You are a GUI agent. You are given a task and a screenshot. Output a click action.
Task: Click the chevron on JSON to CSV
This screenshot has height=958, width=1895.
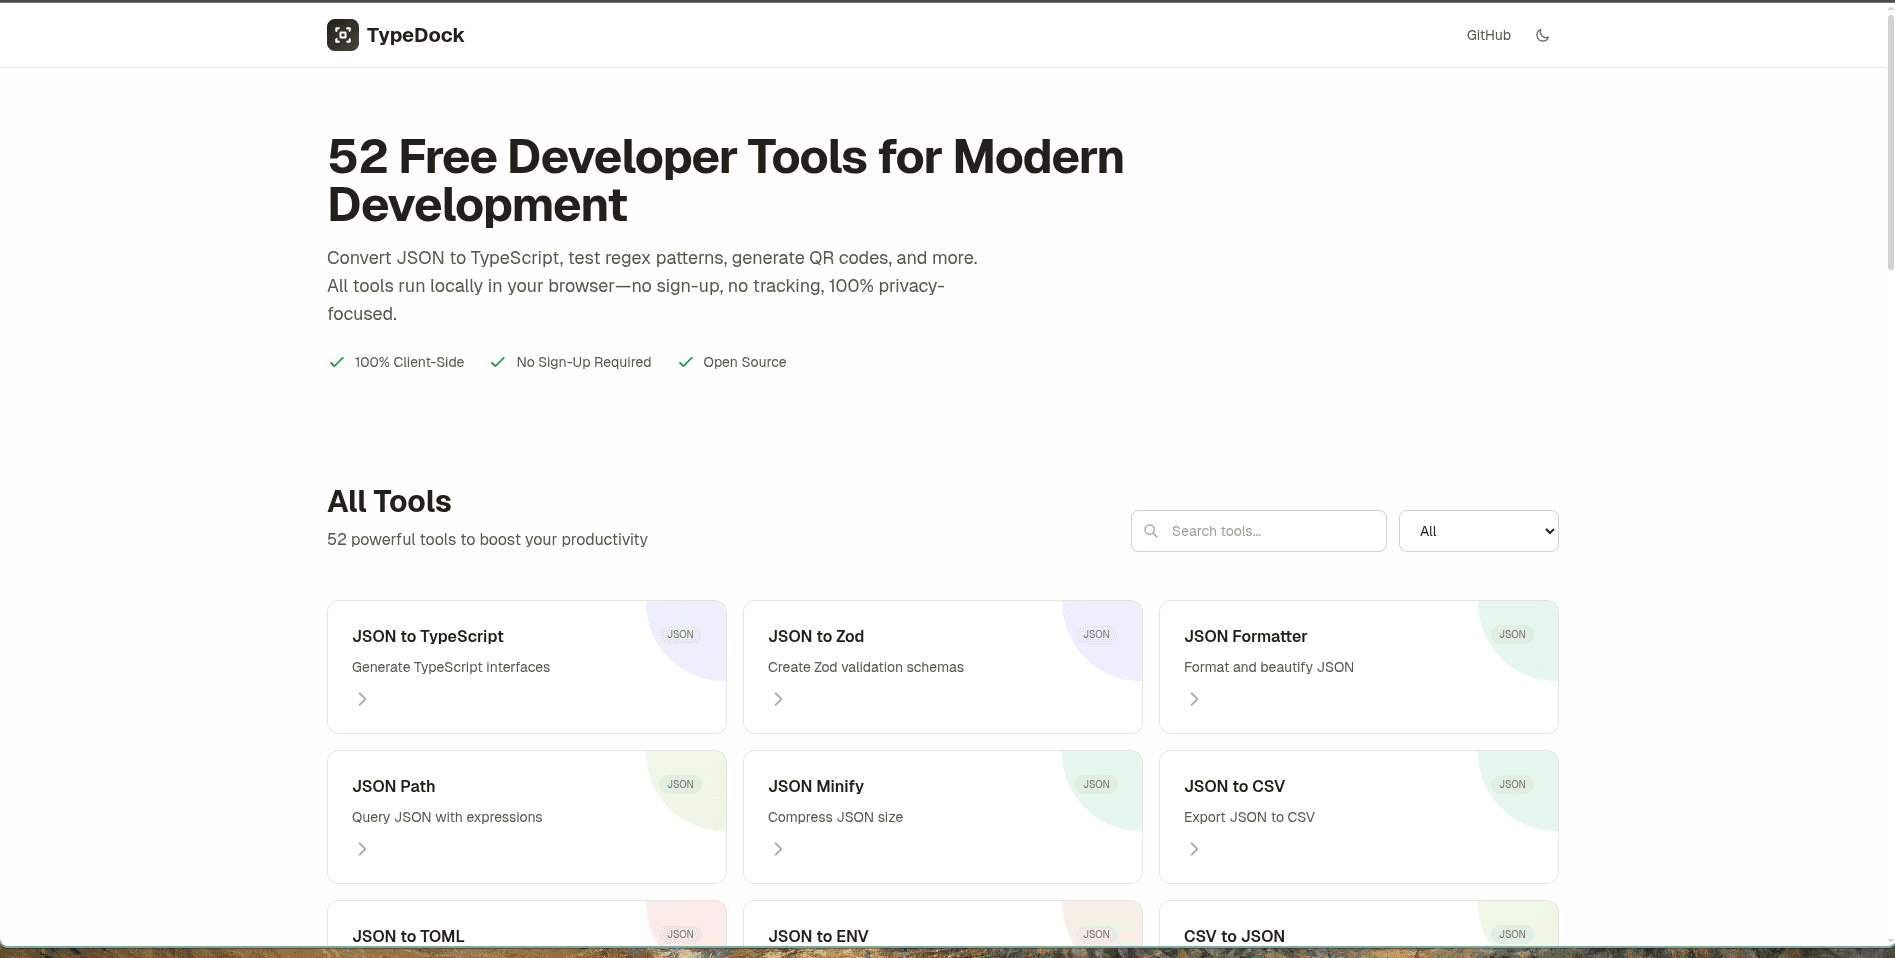coord(1194,849)
